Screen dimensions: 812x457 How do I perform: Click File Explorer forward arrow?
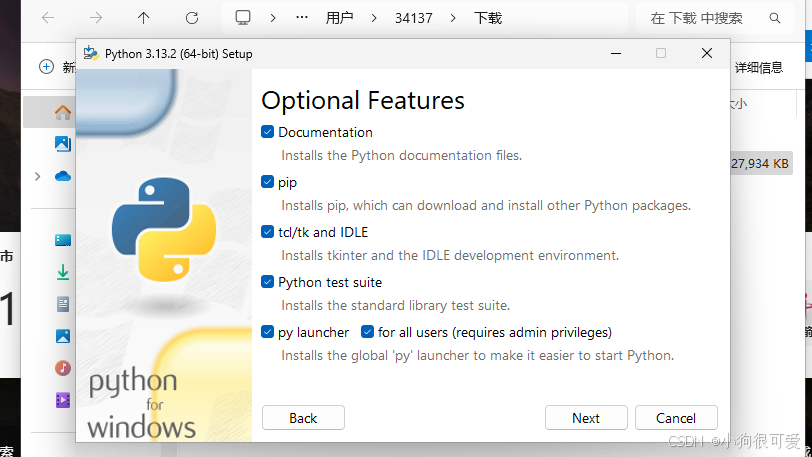coord(96,18)
